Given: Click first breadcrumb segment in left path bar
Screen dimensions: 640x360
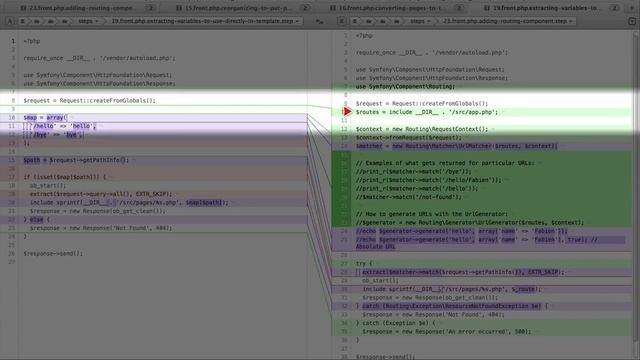Looking at the screenshot, I should click(x=23, y=21).
